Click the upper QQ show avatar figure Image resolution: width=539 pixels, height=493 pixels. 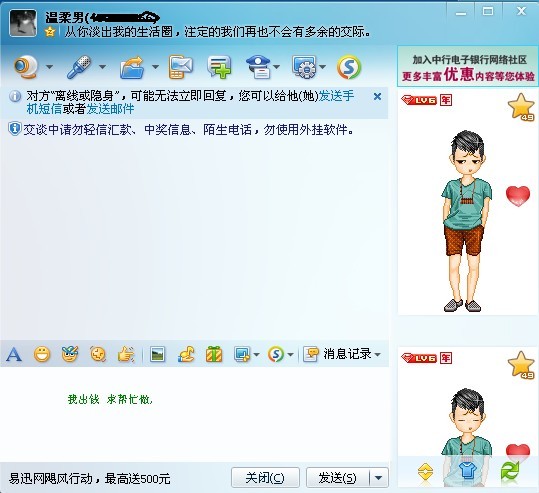pyautogui.click(x=467, y=221)
